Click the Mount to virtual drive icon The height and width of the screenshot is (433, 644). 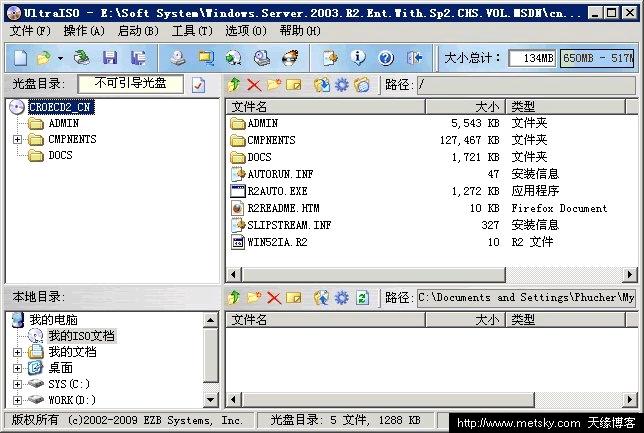coord(262,58)
